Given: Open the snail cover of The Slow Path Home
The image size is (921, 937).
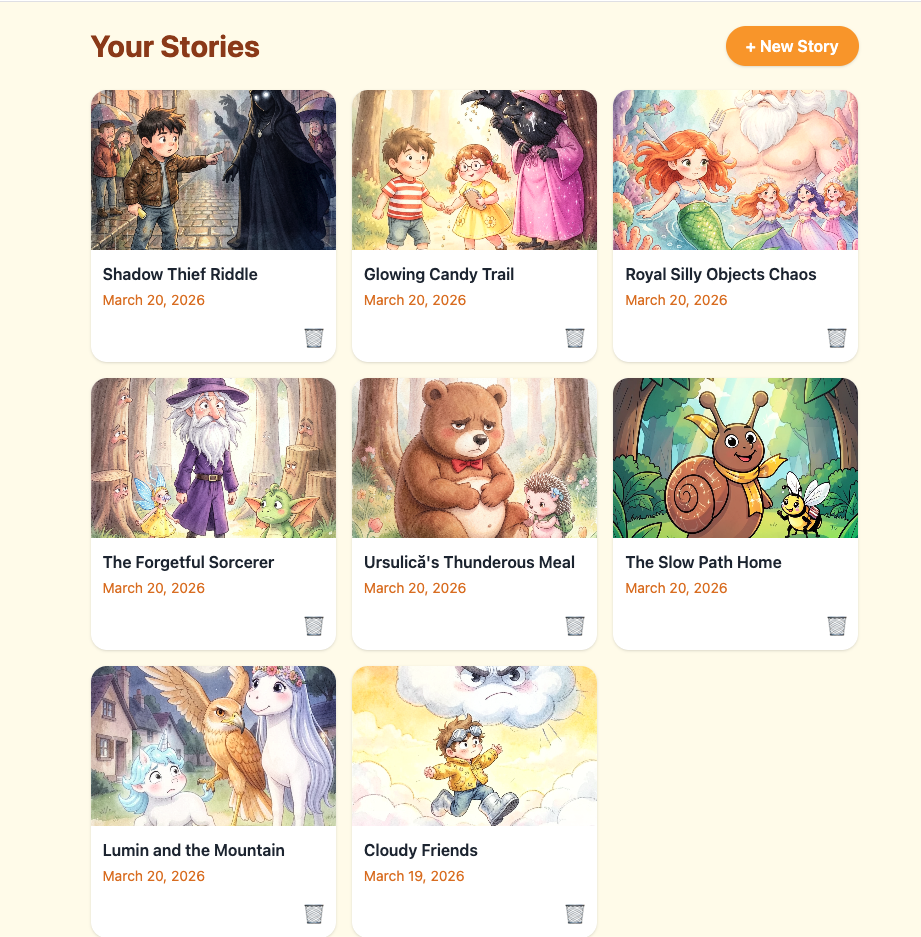Looking at the screenshot, I should (735, 457).
